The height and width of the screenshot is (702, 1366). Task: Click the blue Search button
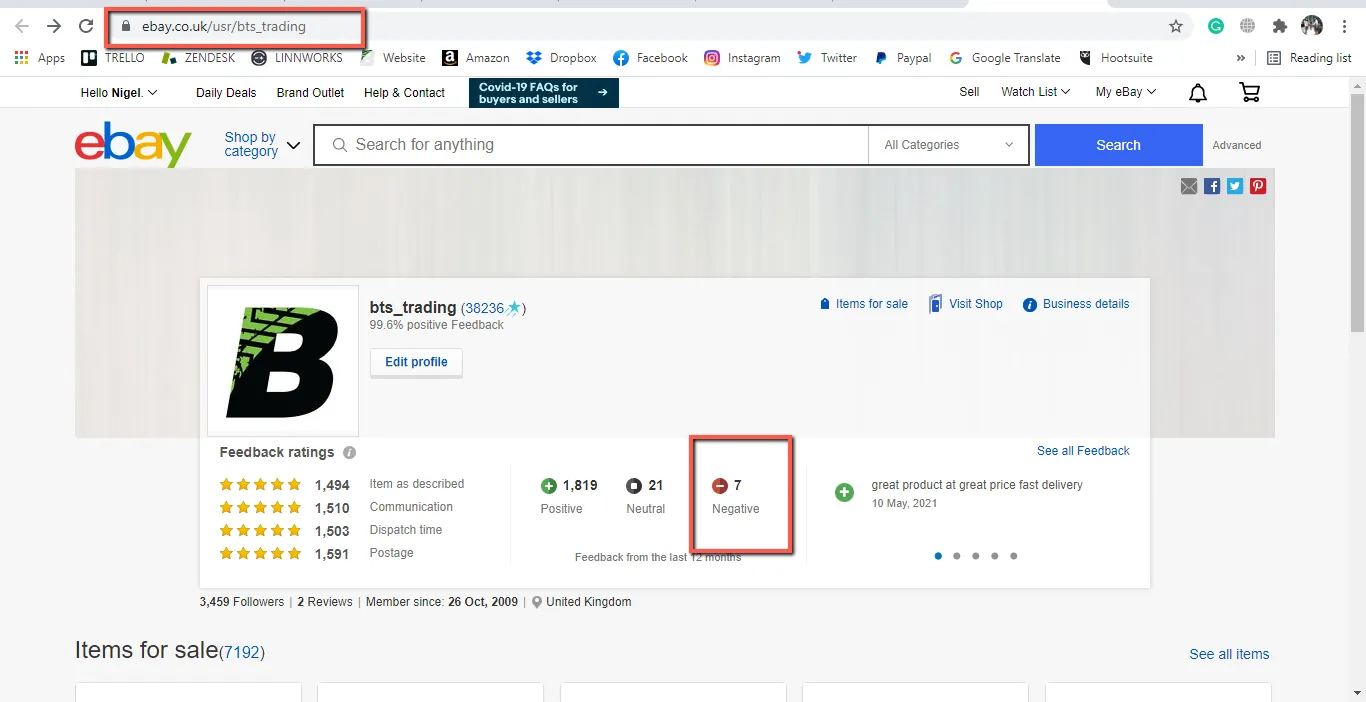1118,145
